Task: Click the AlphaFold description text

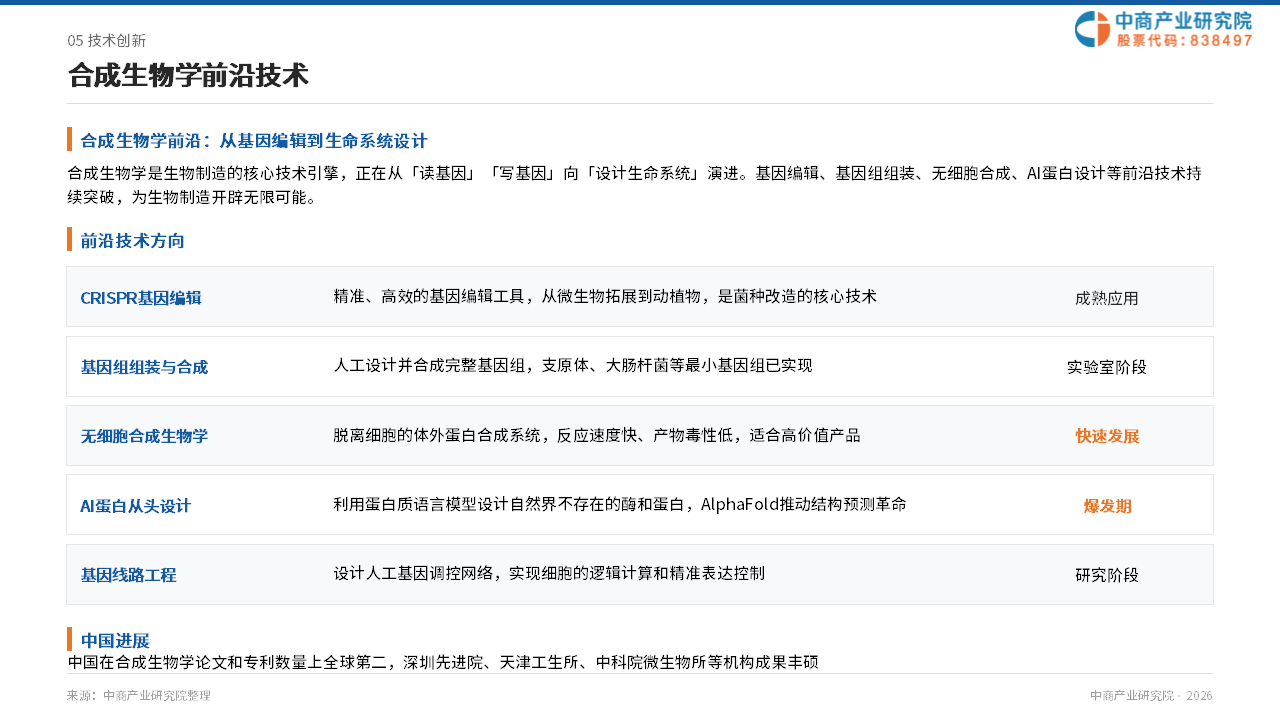Action: click(620, 504)
